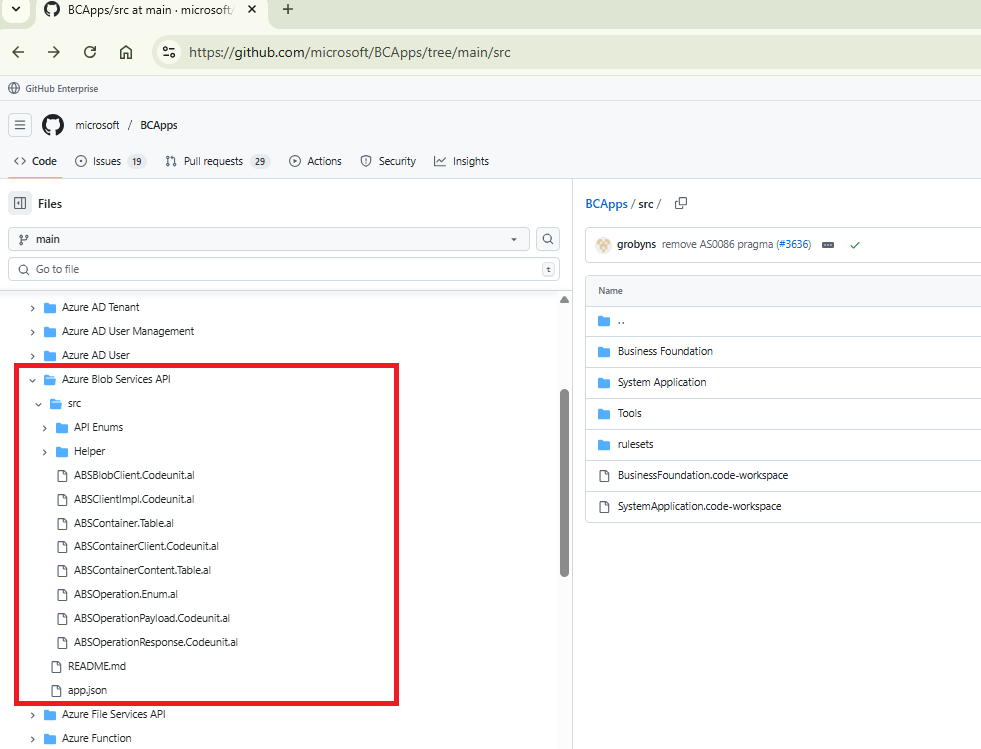Collapse the Azure Blob Services API folder
This screenshot has height=749, width=981.
coord(33,380)
